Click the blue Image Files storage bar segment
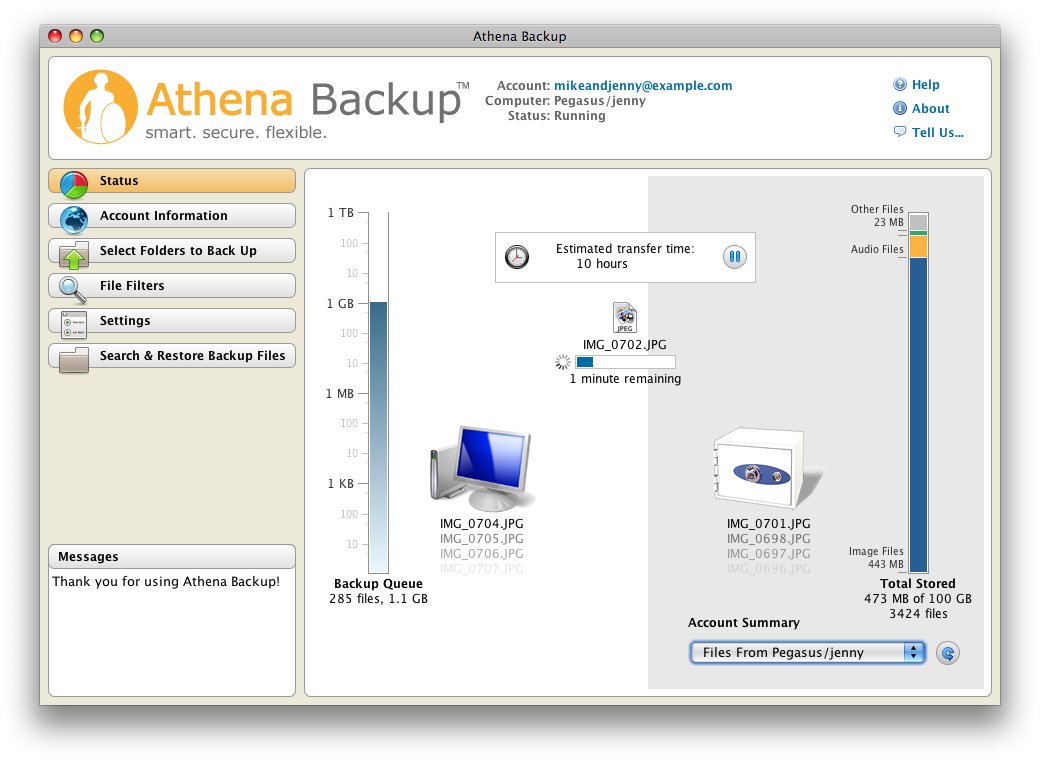 click(918, 414)
